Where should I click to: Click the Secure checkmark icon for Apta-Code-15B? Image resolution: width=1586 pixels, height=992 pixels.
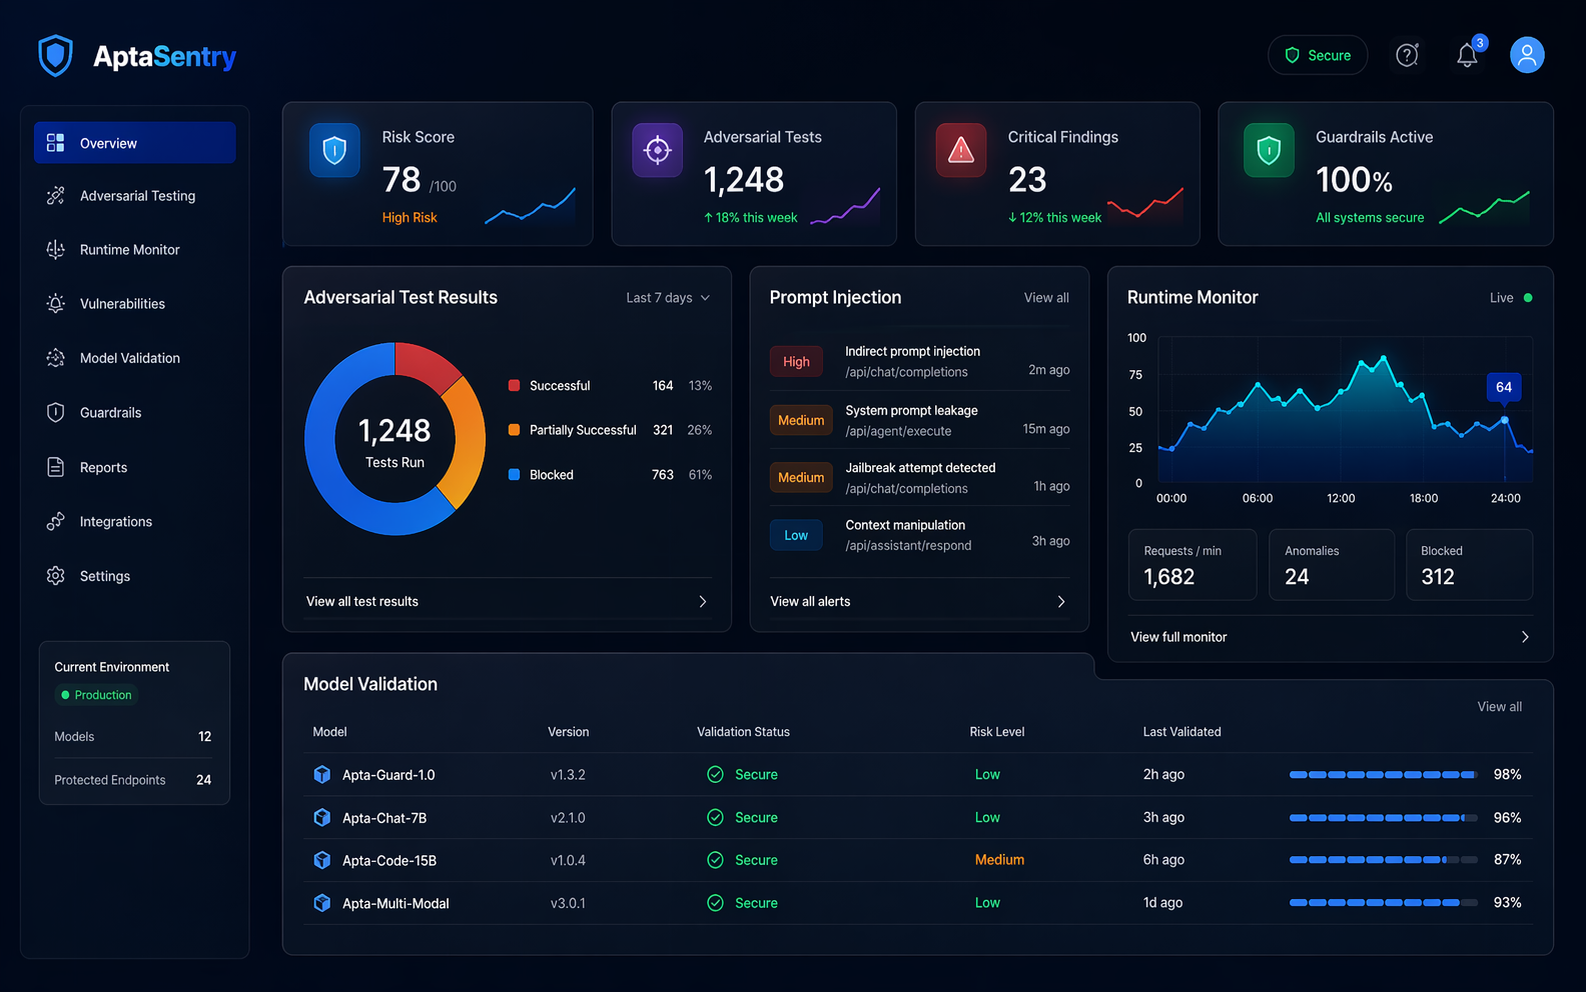tap(715, 860)
